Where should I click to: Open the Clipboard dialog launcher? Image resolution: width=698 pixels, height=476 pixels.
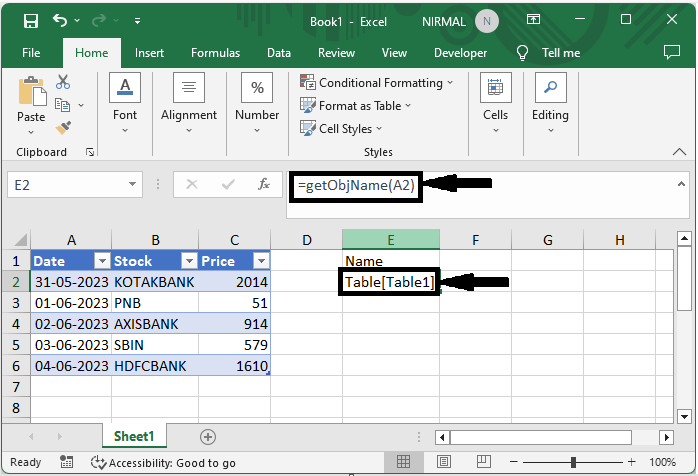tap(90, 152)
